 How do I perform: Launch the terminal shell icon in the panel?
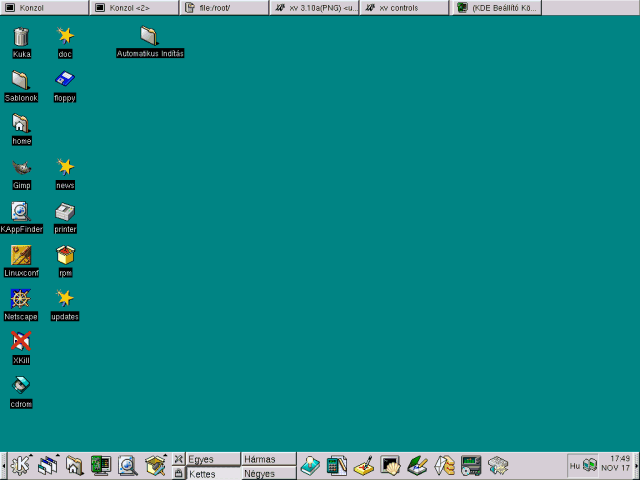click(x=390, y=465)
